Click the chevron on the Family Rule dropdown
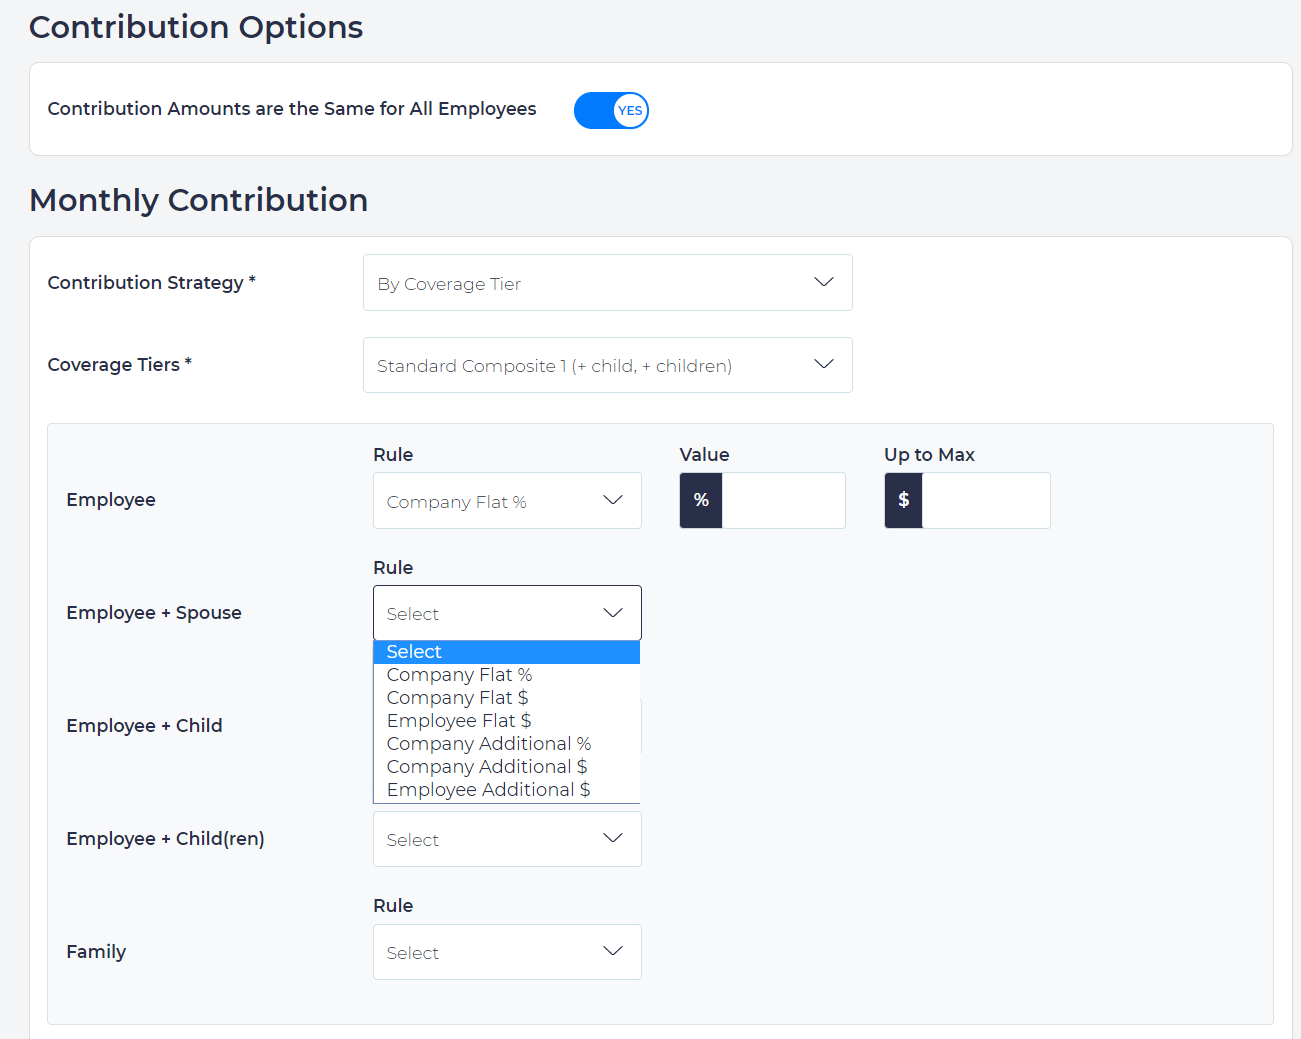This screenshot has height=1039, width=1301. point(614,951)
